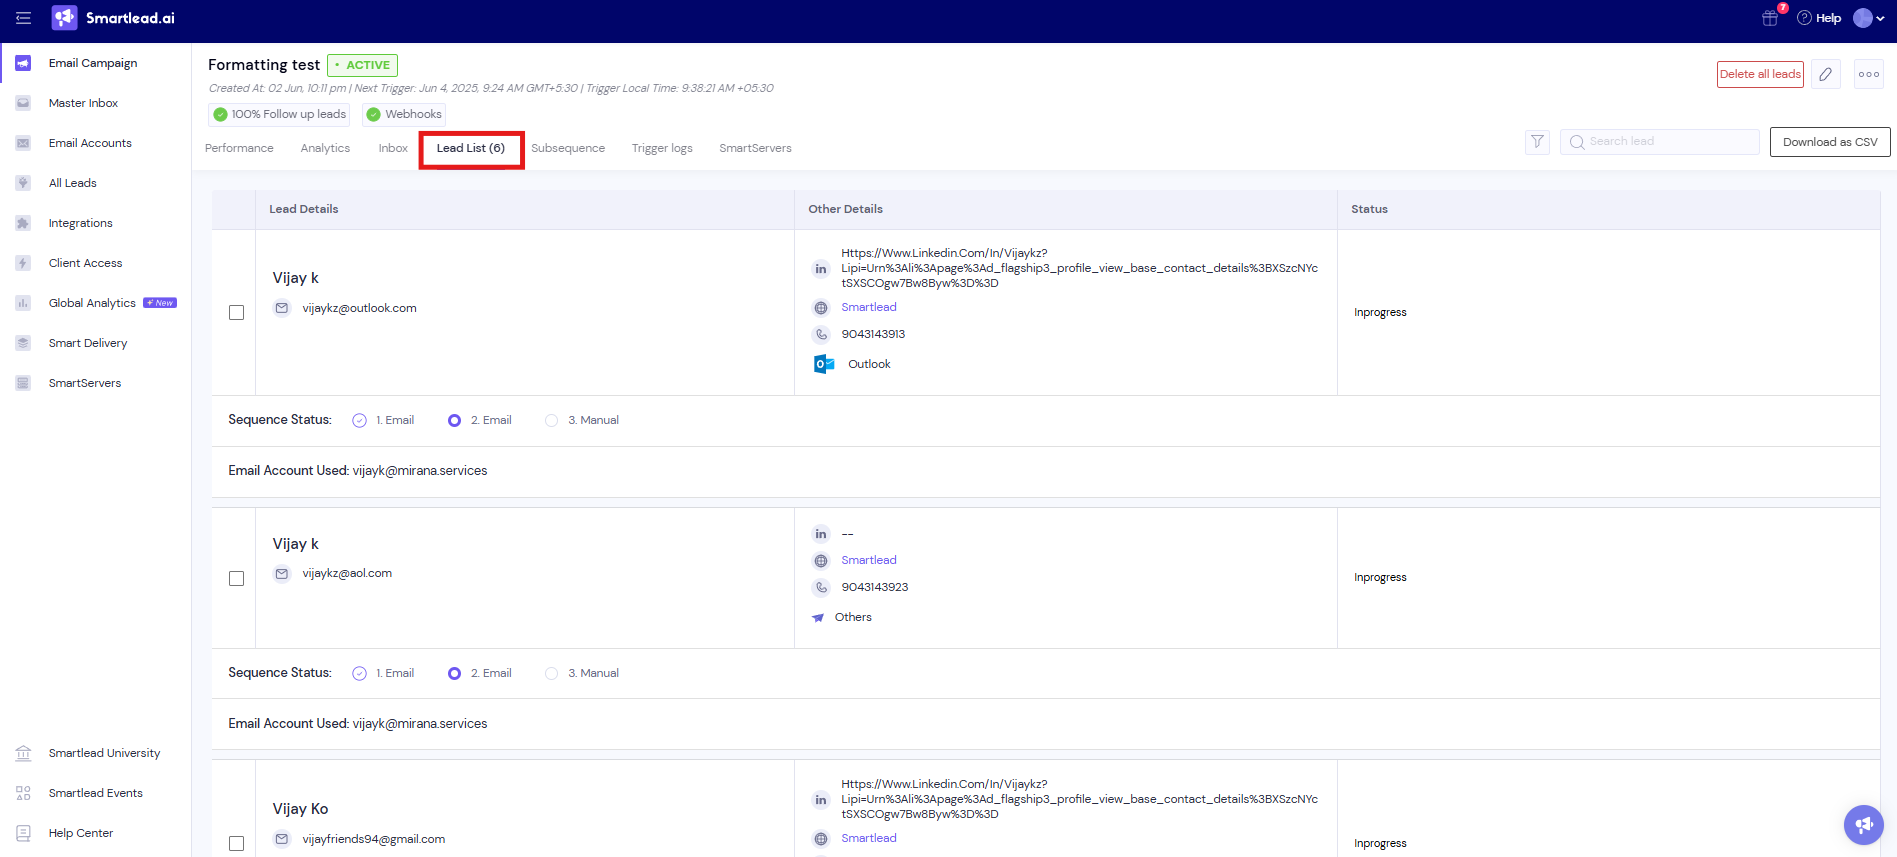Switch to the Inbox tab

(393, 148)
